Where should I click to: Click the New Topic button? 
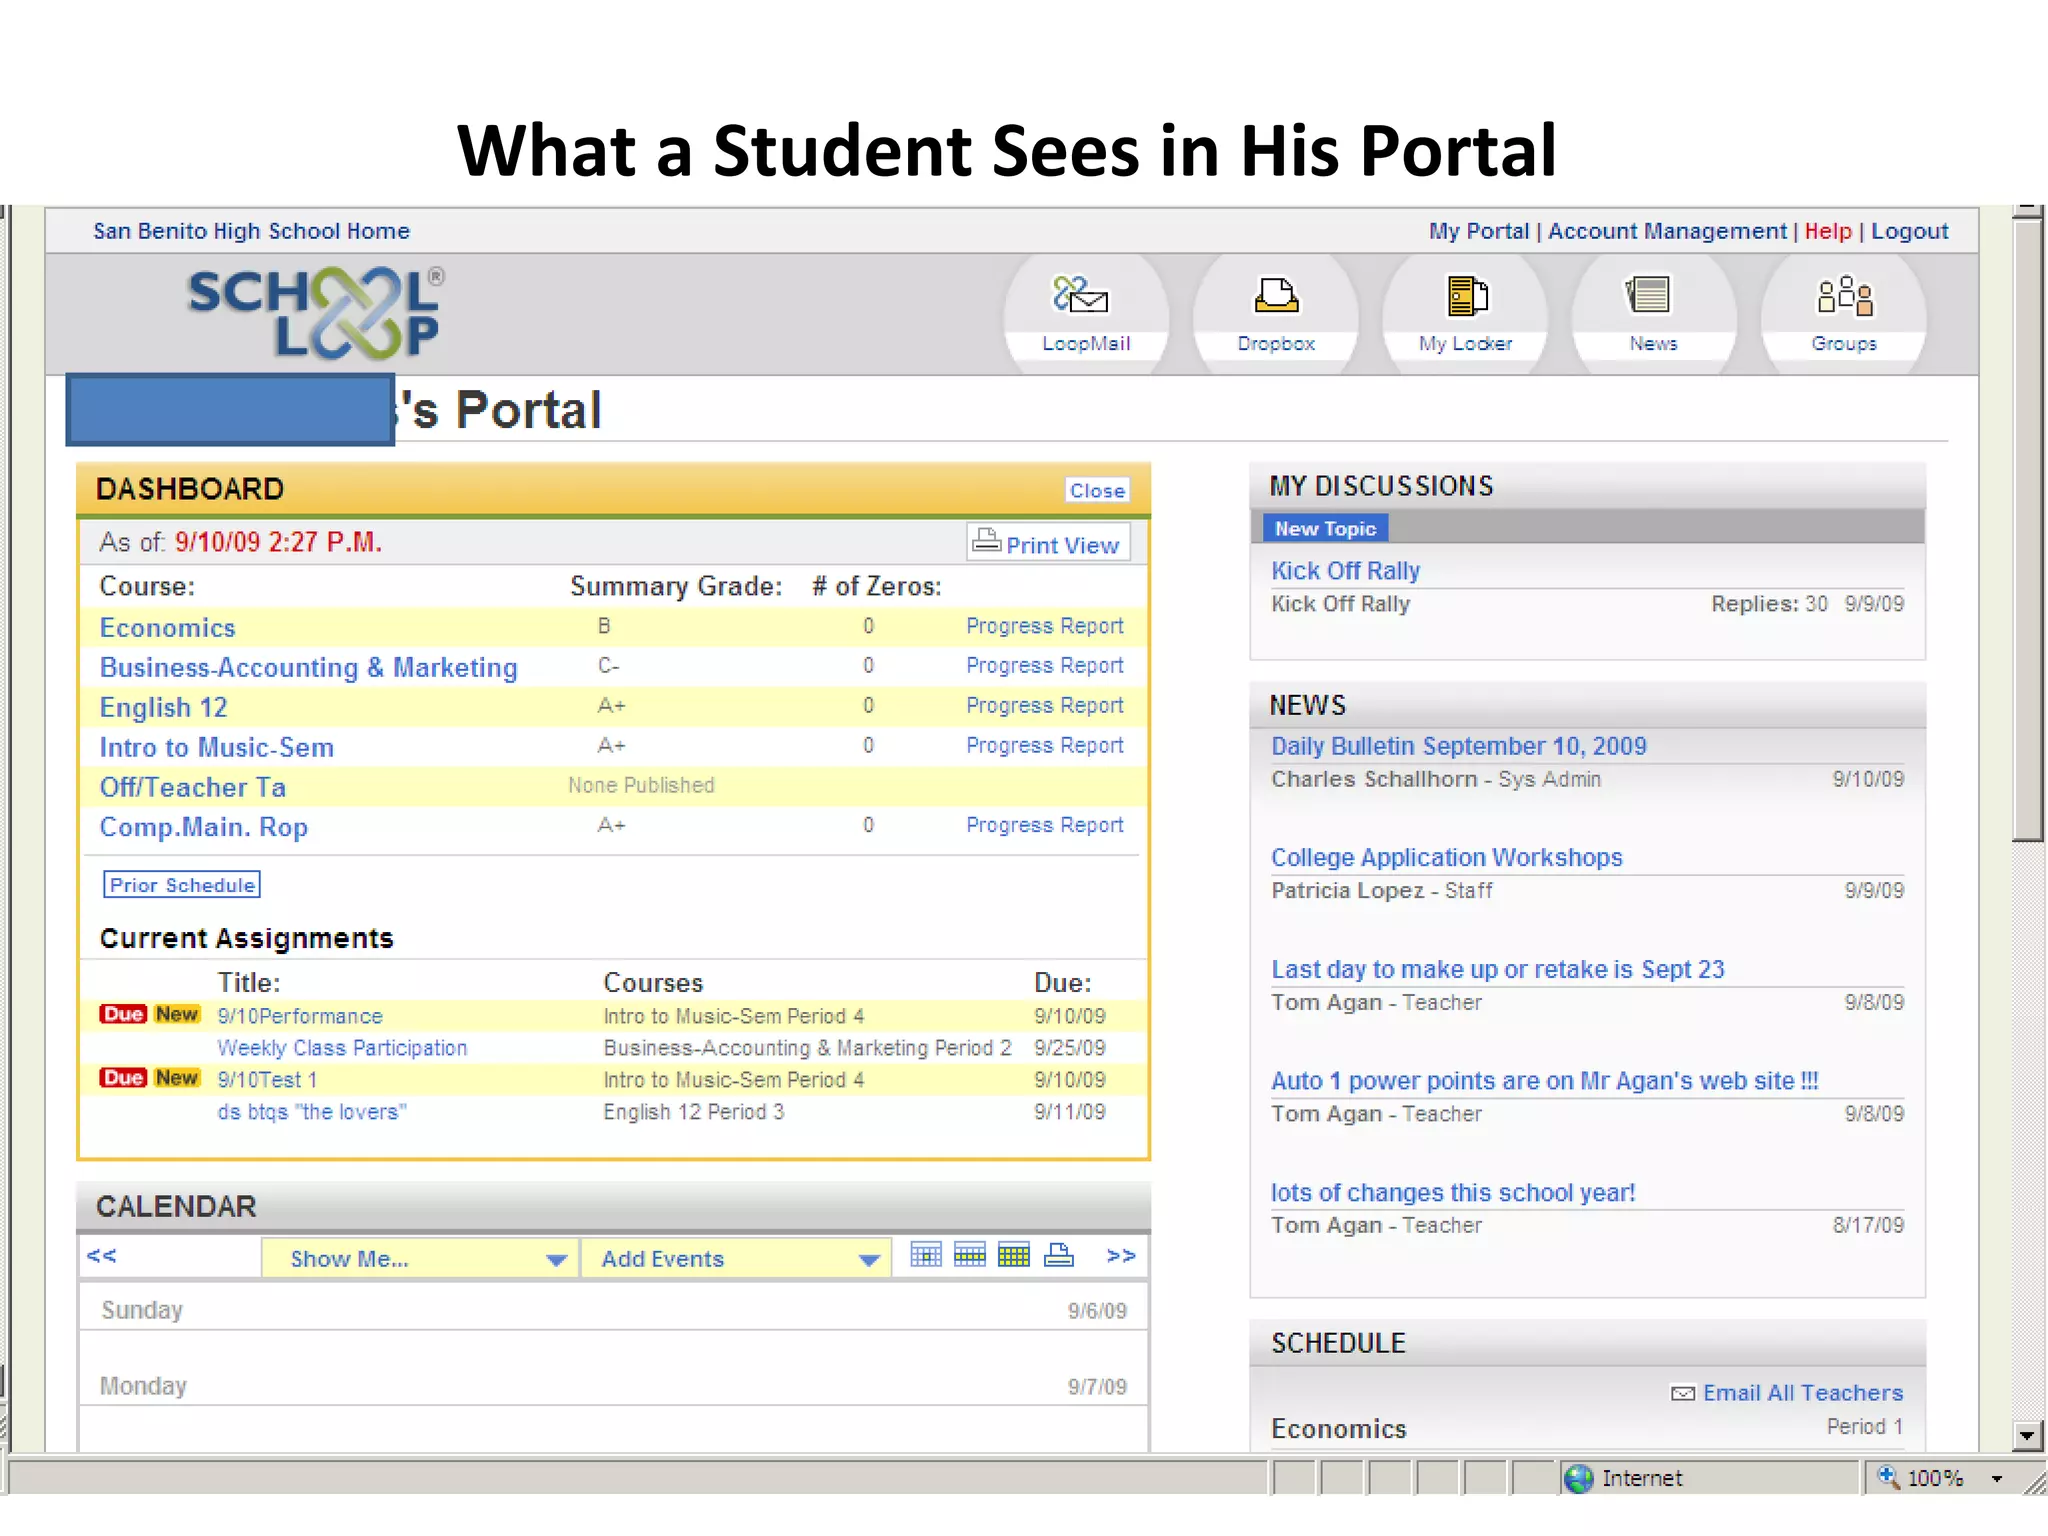coord(1324,528)
